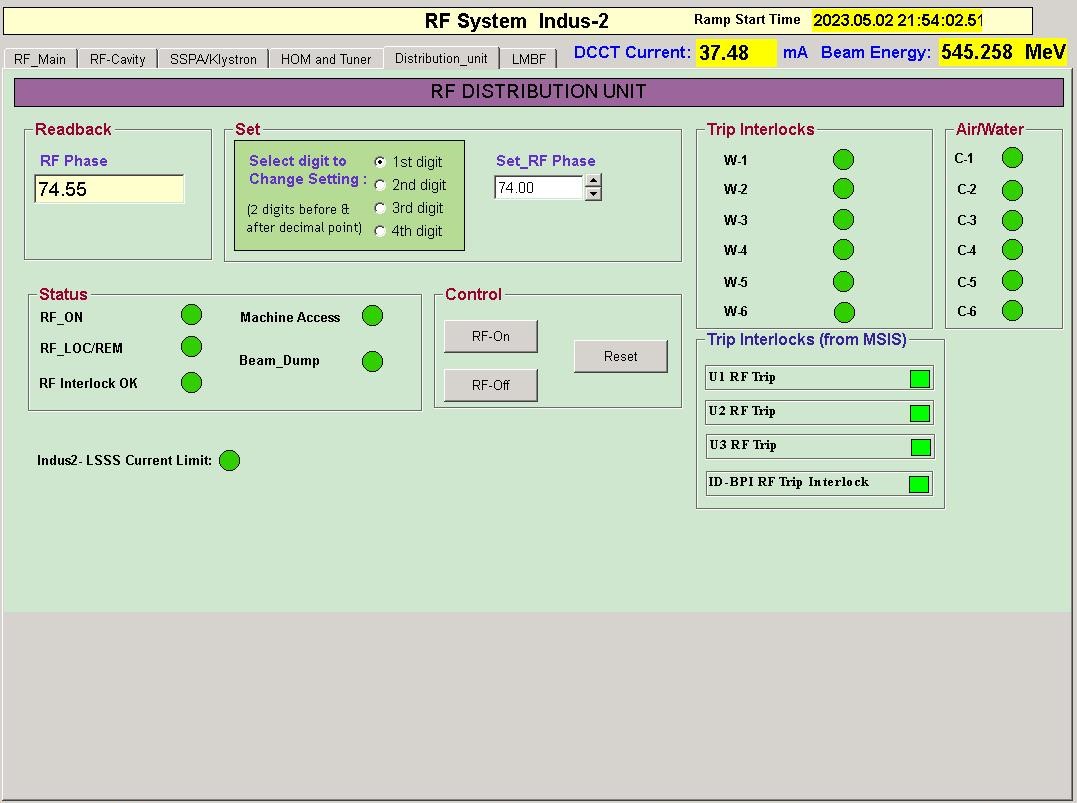Click the RF DISTRIBUTION UNIT header
The image size is (1077, 803).
coord(538,92)
